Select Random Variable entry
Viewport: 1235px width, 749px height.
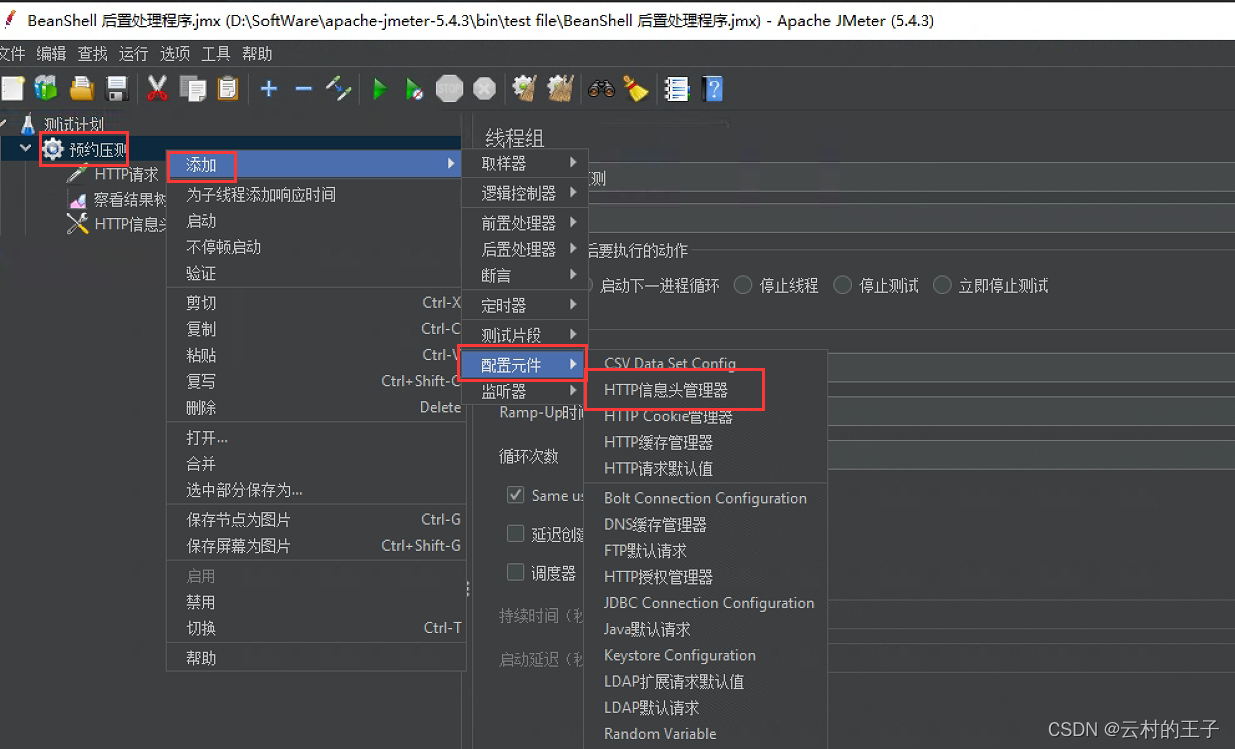point(705,734)
